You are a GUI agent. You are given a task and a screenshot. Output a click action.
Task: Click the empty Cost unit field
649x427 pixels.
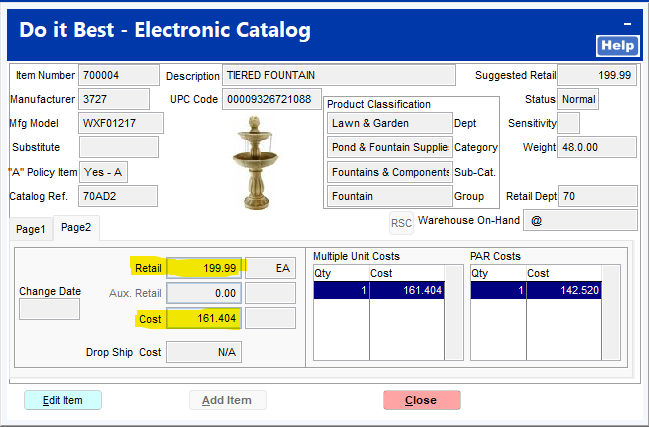(x=271, y=318)
